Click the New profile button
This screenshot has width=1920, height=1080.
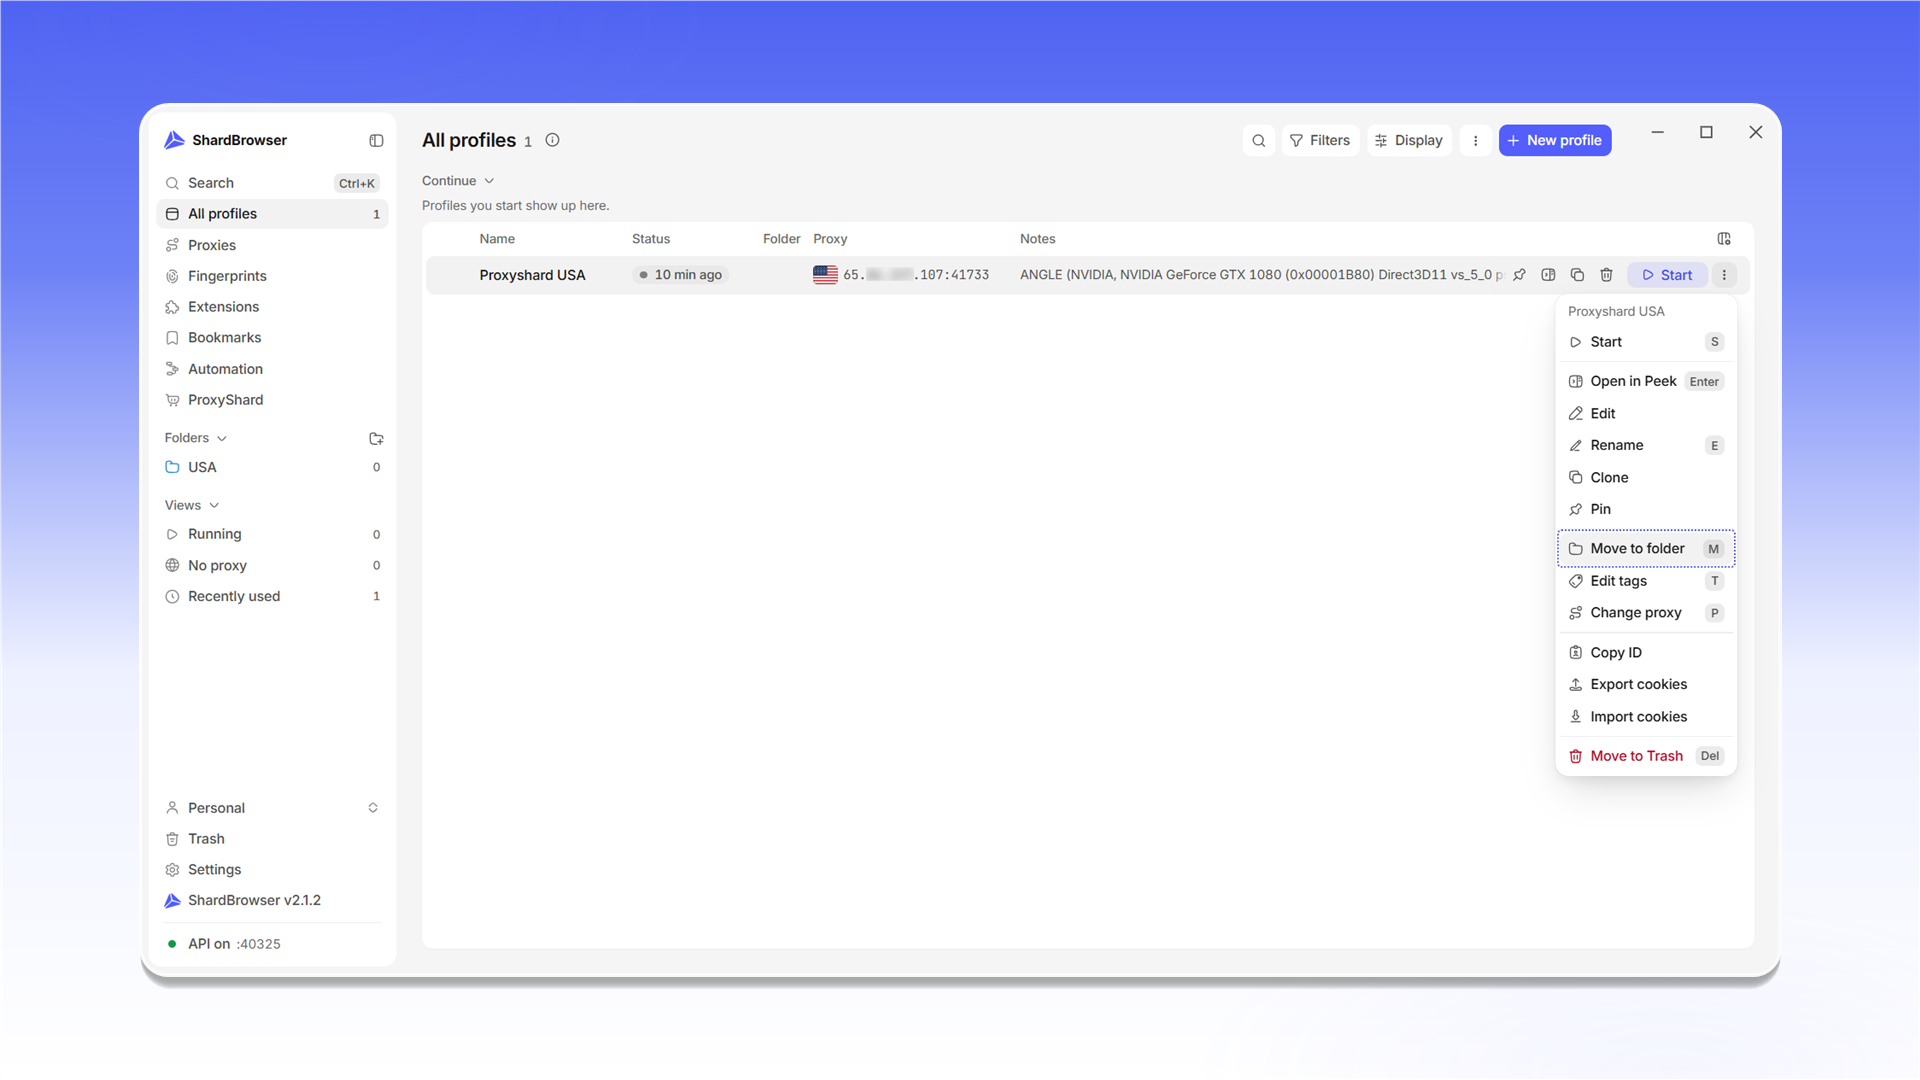point(1555,141)
